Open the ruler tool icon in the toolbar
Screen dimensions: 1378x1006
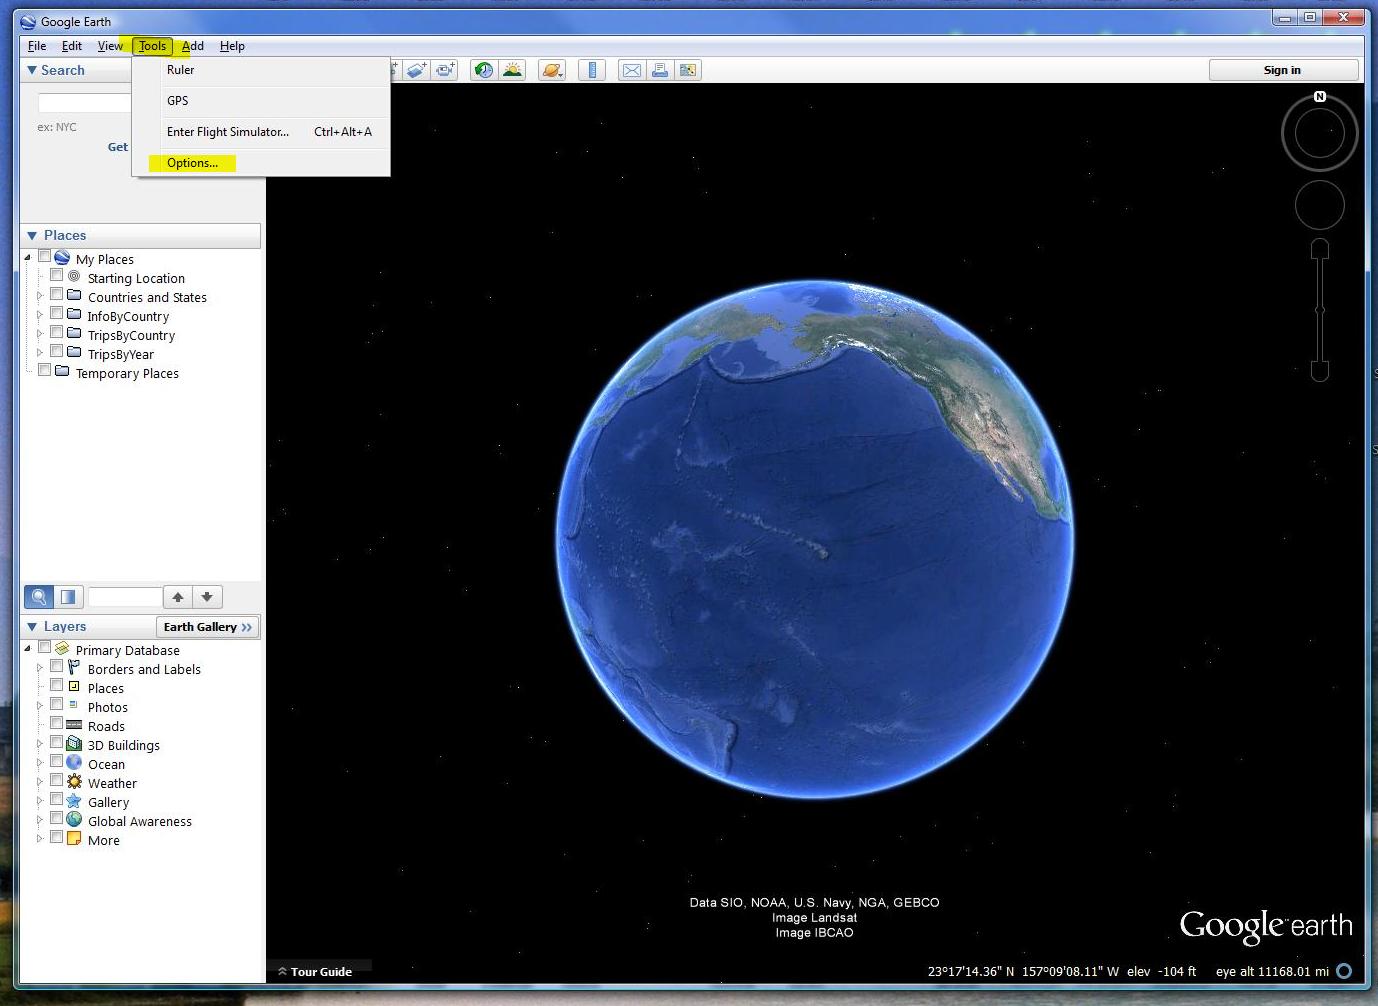[x=592, y=70]
